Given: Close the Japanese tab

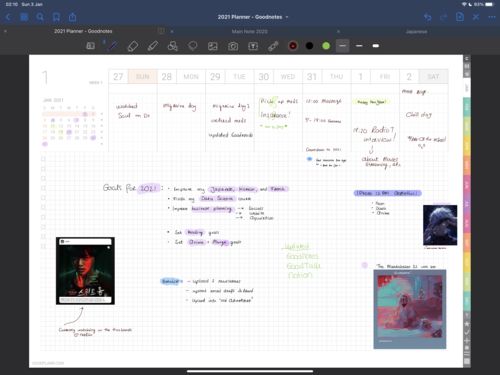Looking at the screenshot, I should [338, 31].
